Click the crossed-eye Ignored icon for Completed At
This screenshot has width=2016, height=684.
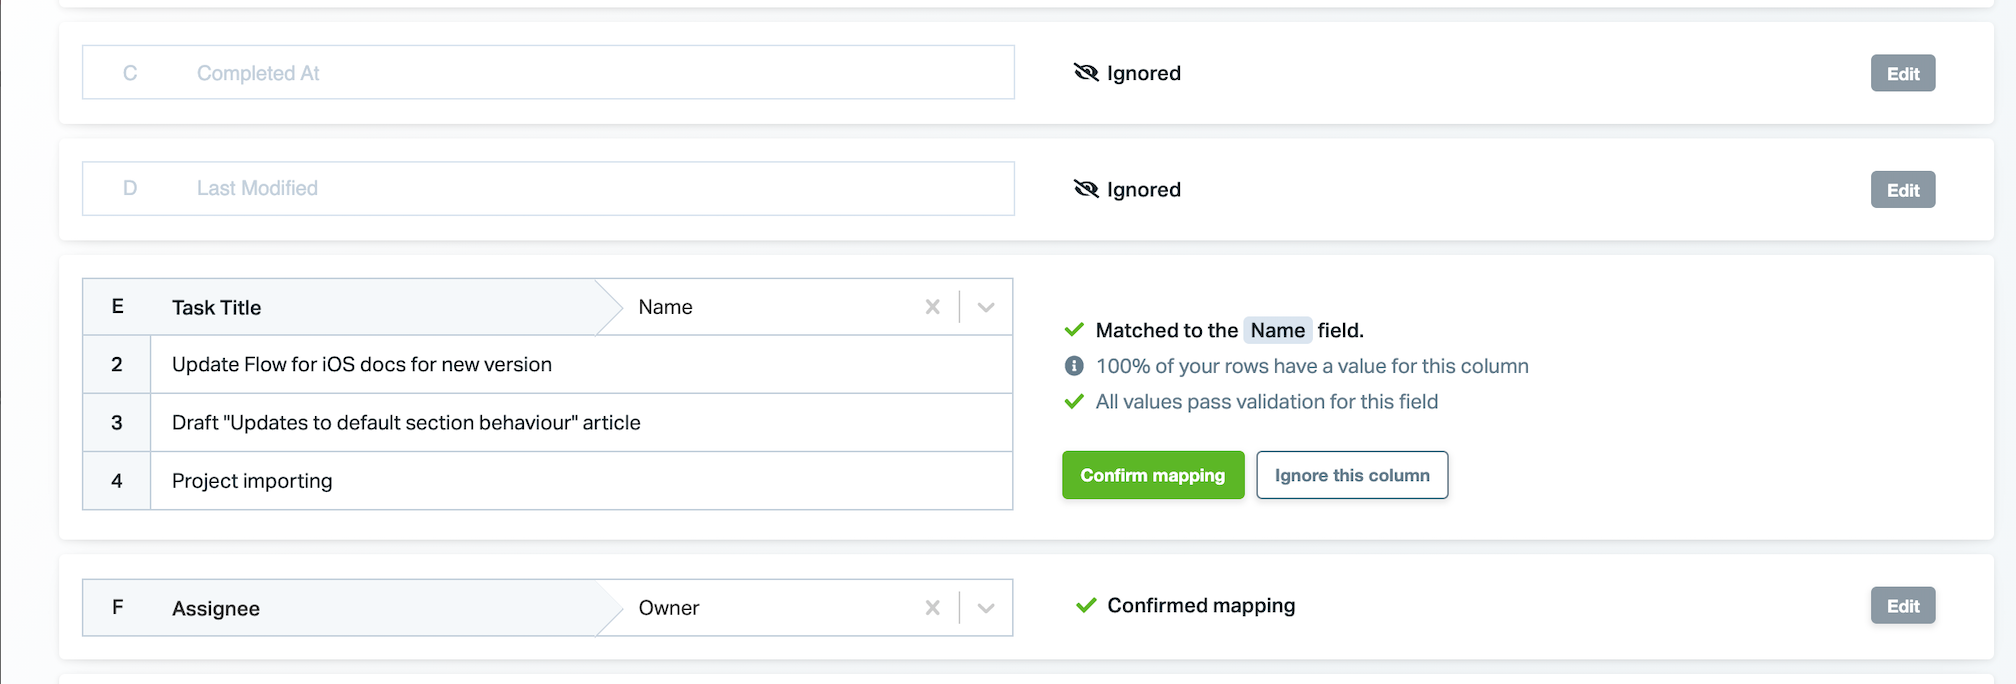coord(1086,72)
